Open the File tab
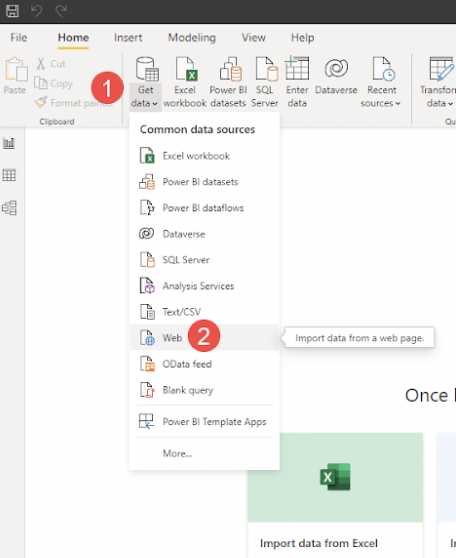 19,38
